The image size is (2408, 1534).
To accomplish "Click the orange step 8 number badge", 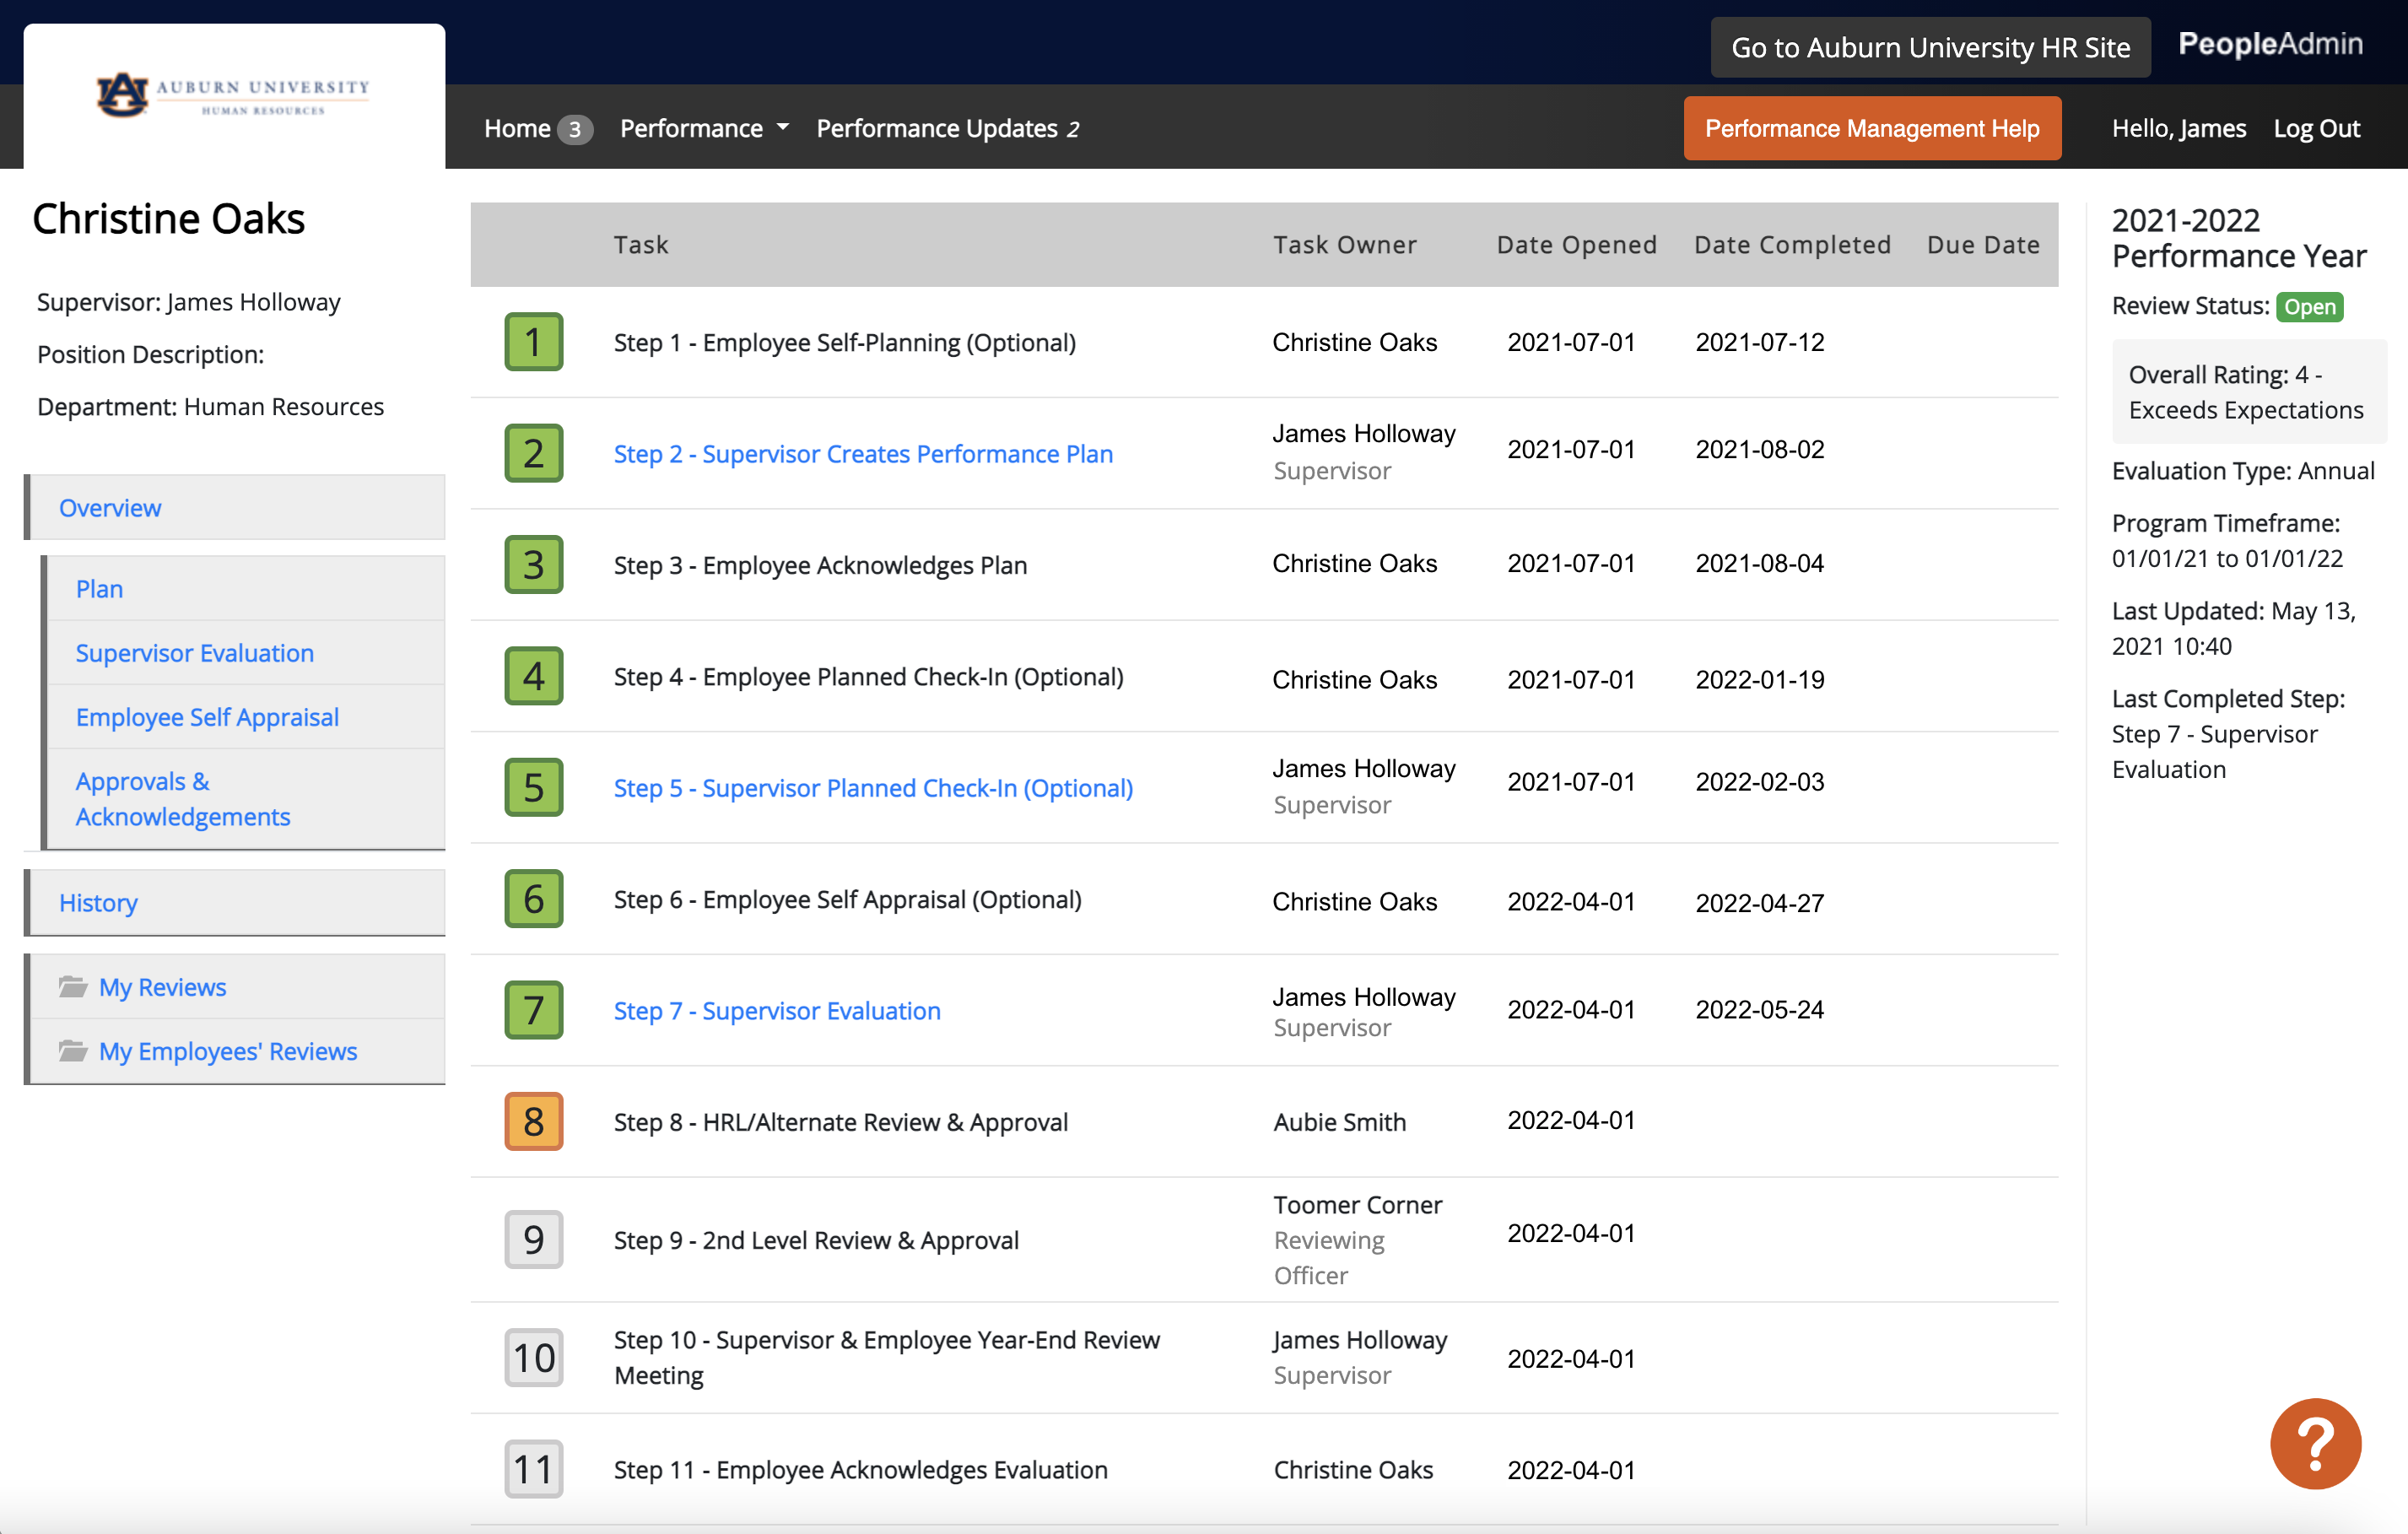I will [x=533, y=1121].
